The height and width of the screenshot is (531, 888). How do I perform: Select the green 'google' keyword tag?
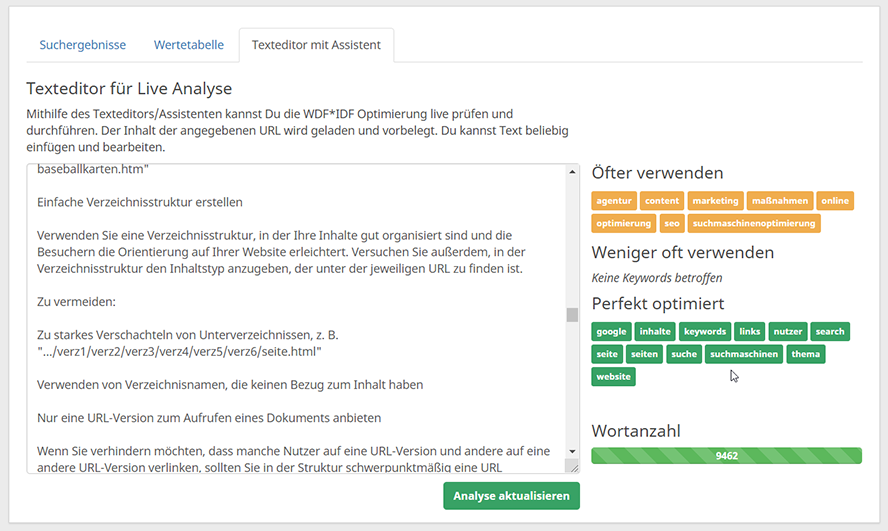(611, 332)
